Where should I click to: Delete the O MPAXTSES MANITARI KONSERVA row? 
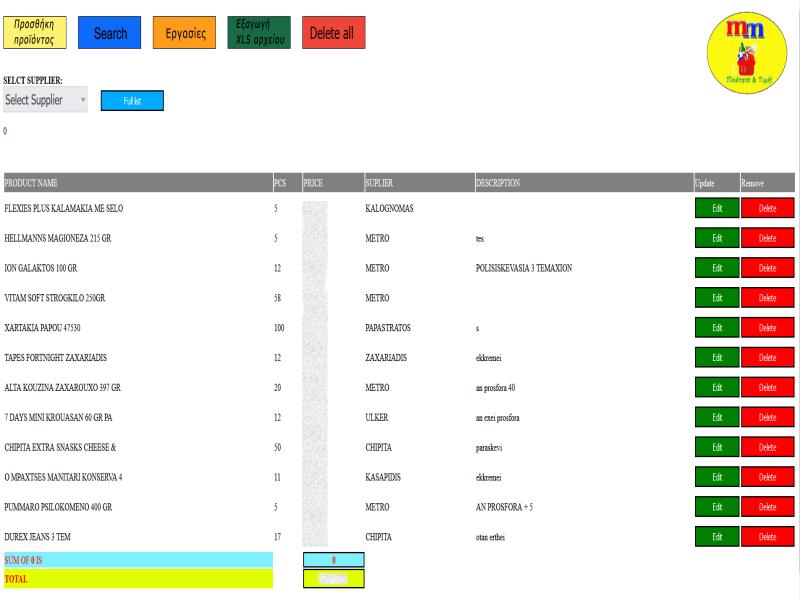767,477
